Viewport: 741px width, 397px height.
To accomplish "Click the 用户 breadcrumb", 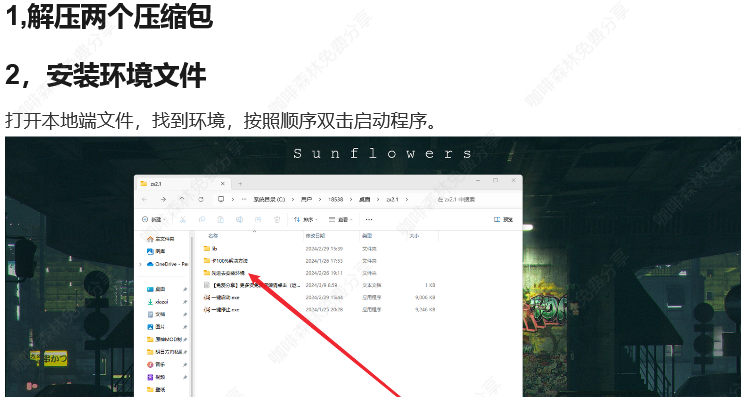I will point(307,199).
